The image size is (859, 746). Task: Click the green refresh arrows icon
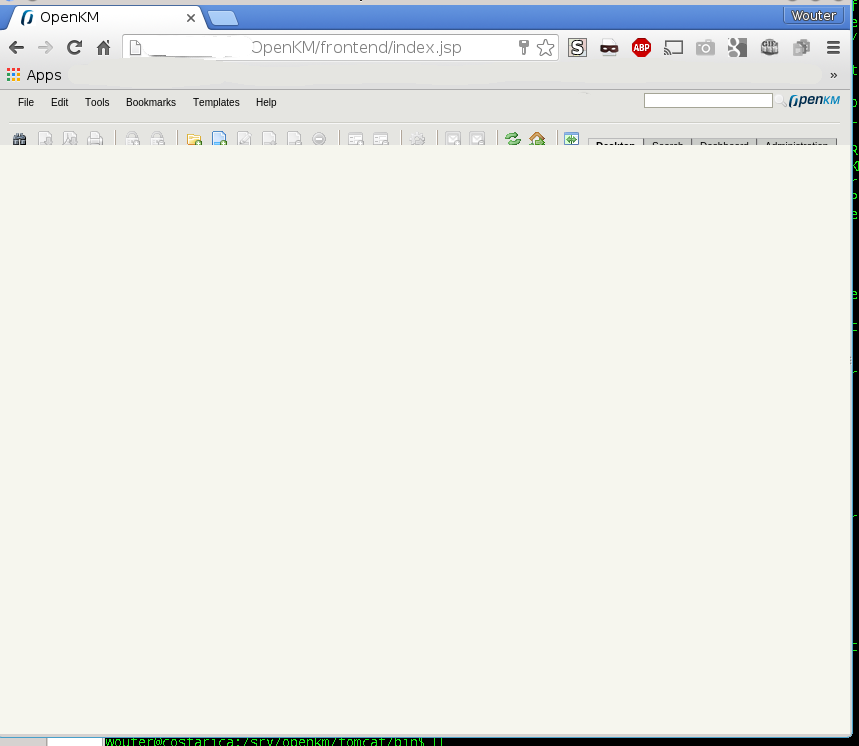[x=513, y=140]
